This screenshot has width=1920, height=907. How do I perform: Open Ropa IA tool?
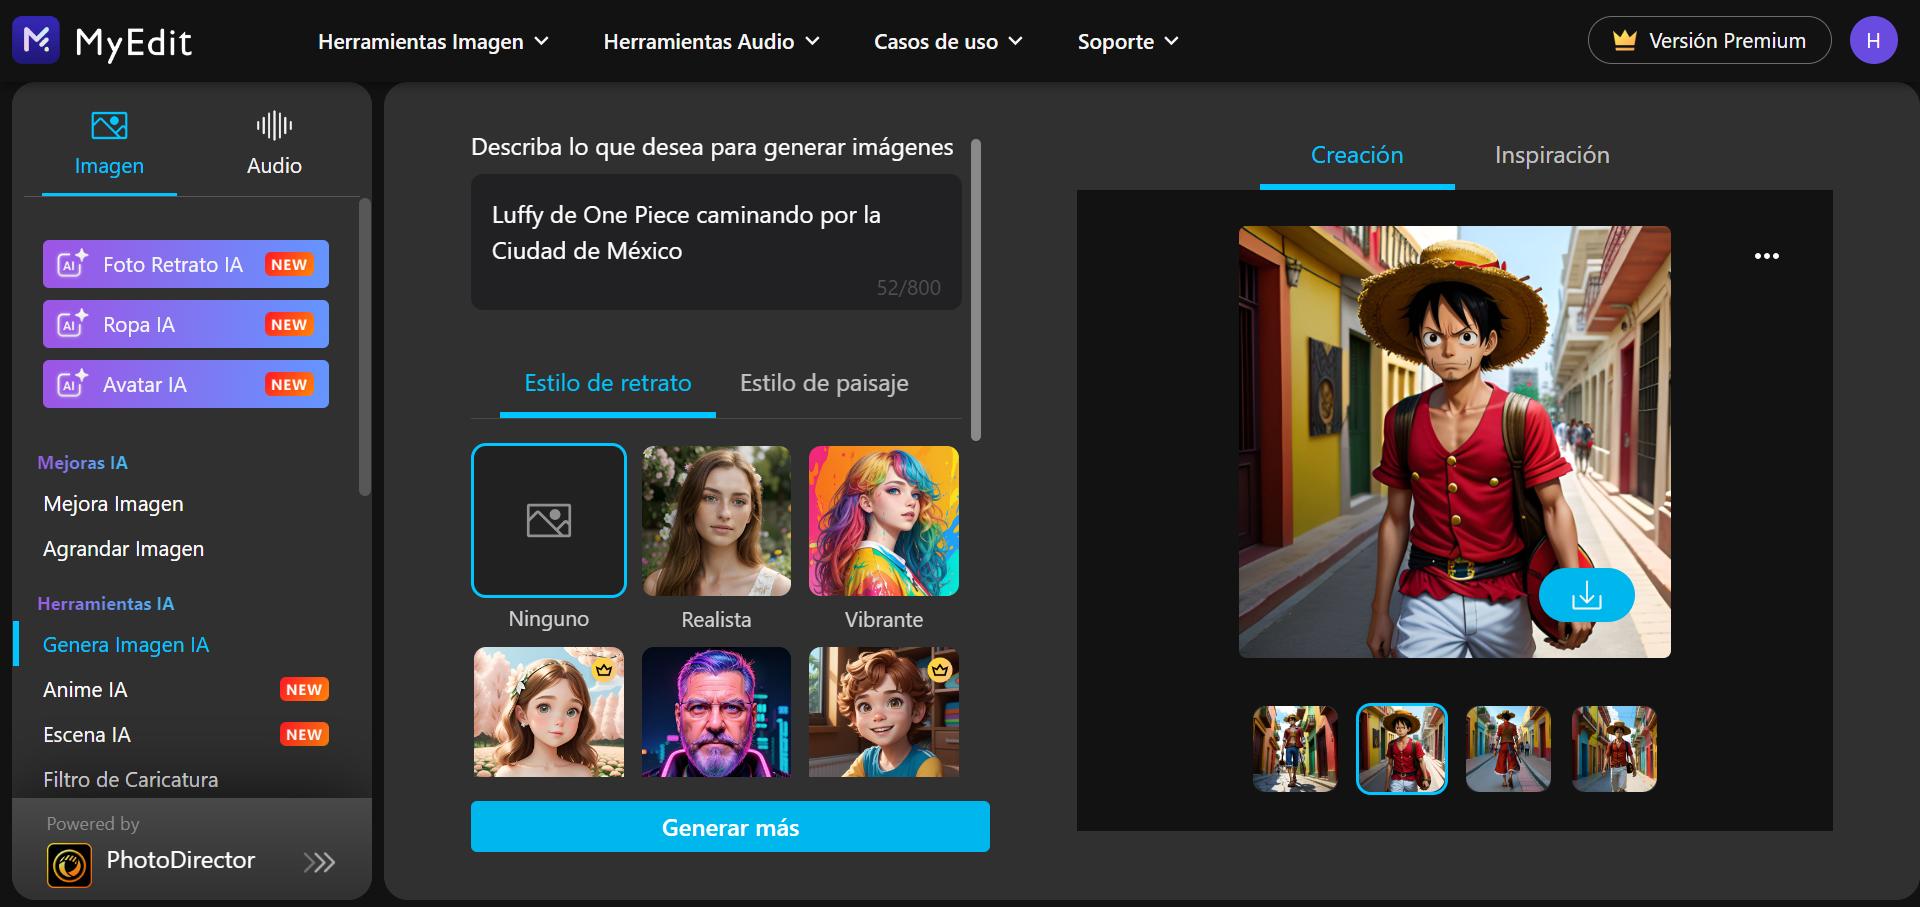coord(185,324)
